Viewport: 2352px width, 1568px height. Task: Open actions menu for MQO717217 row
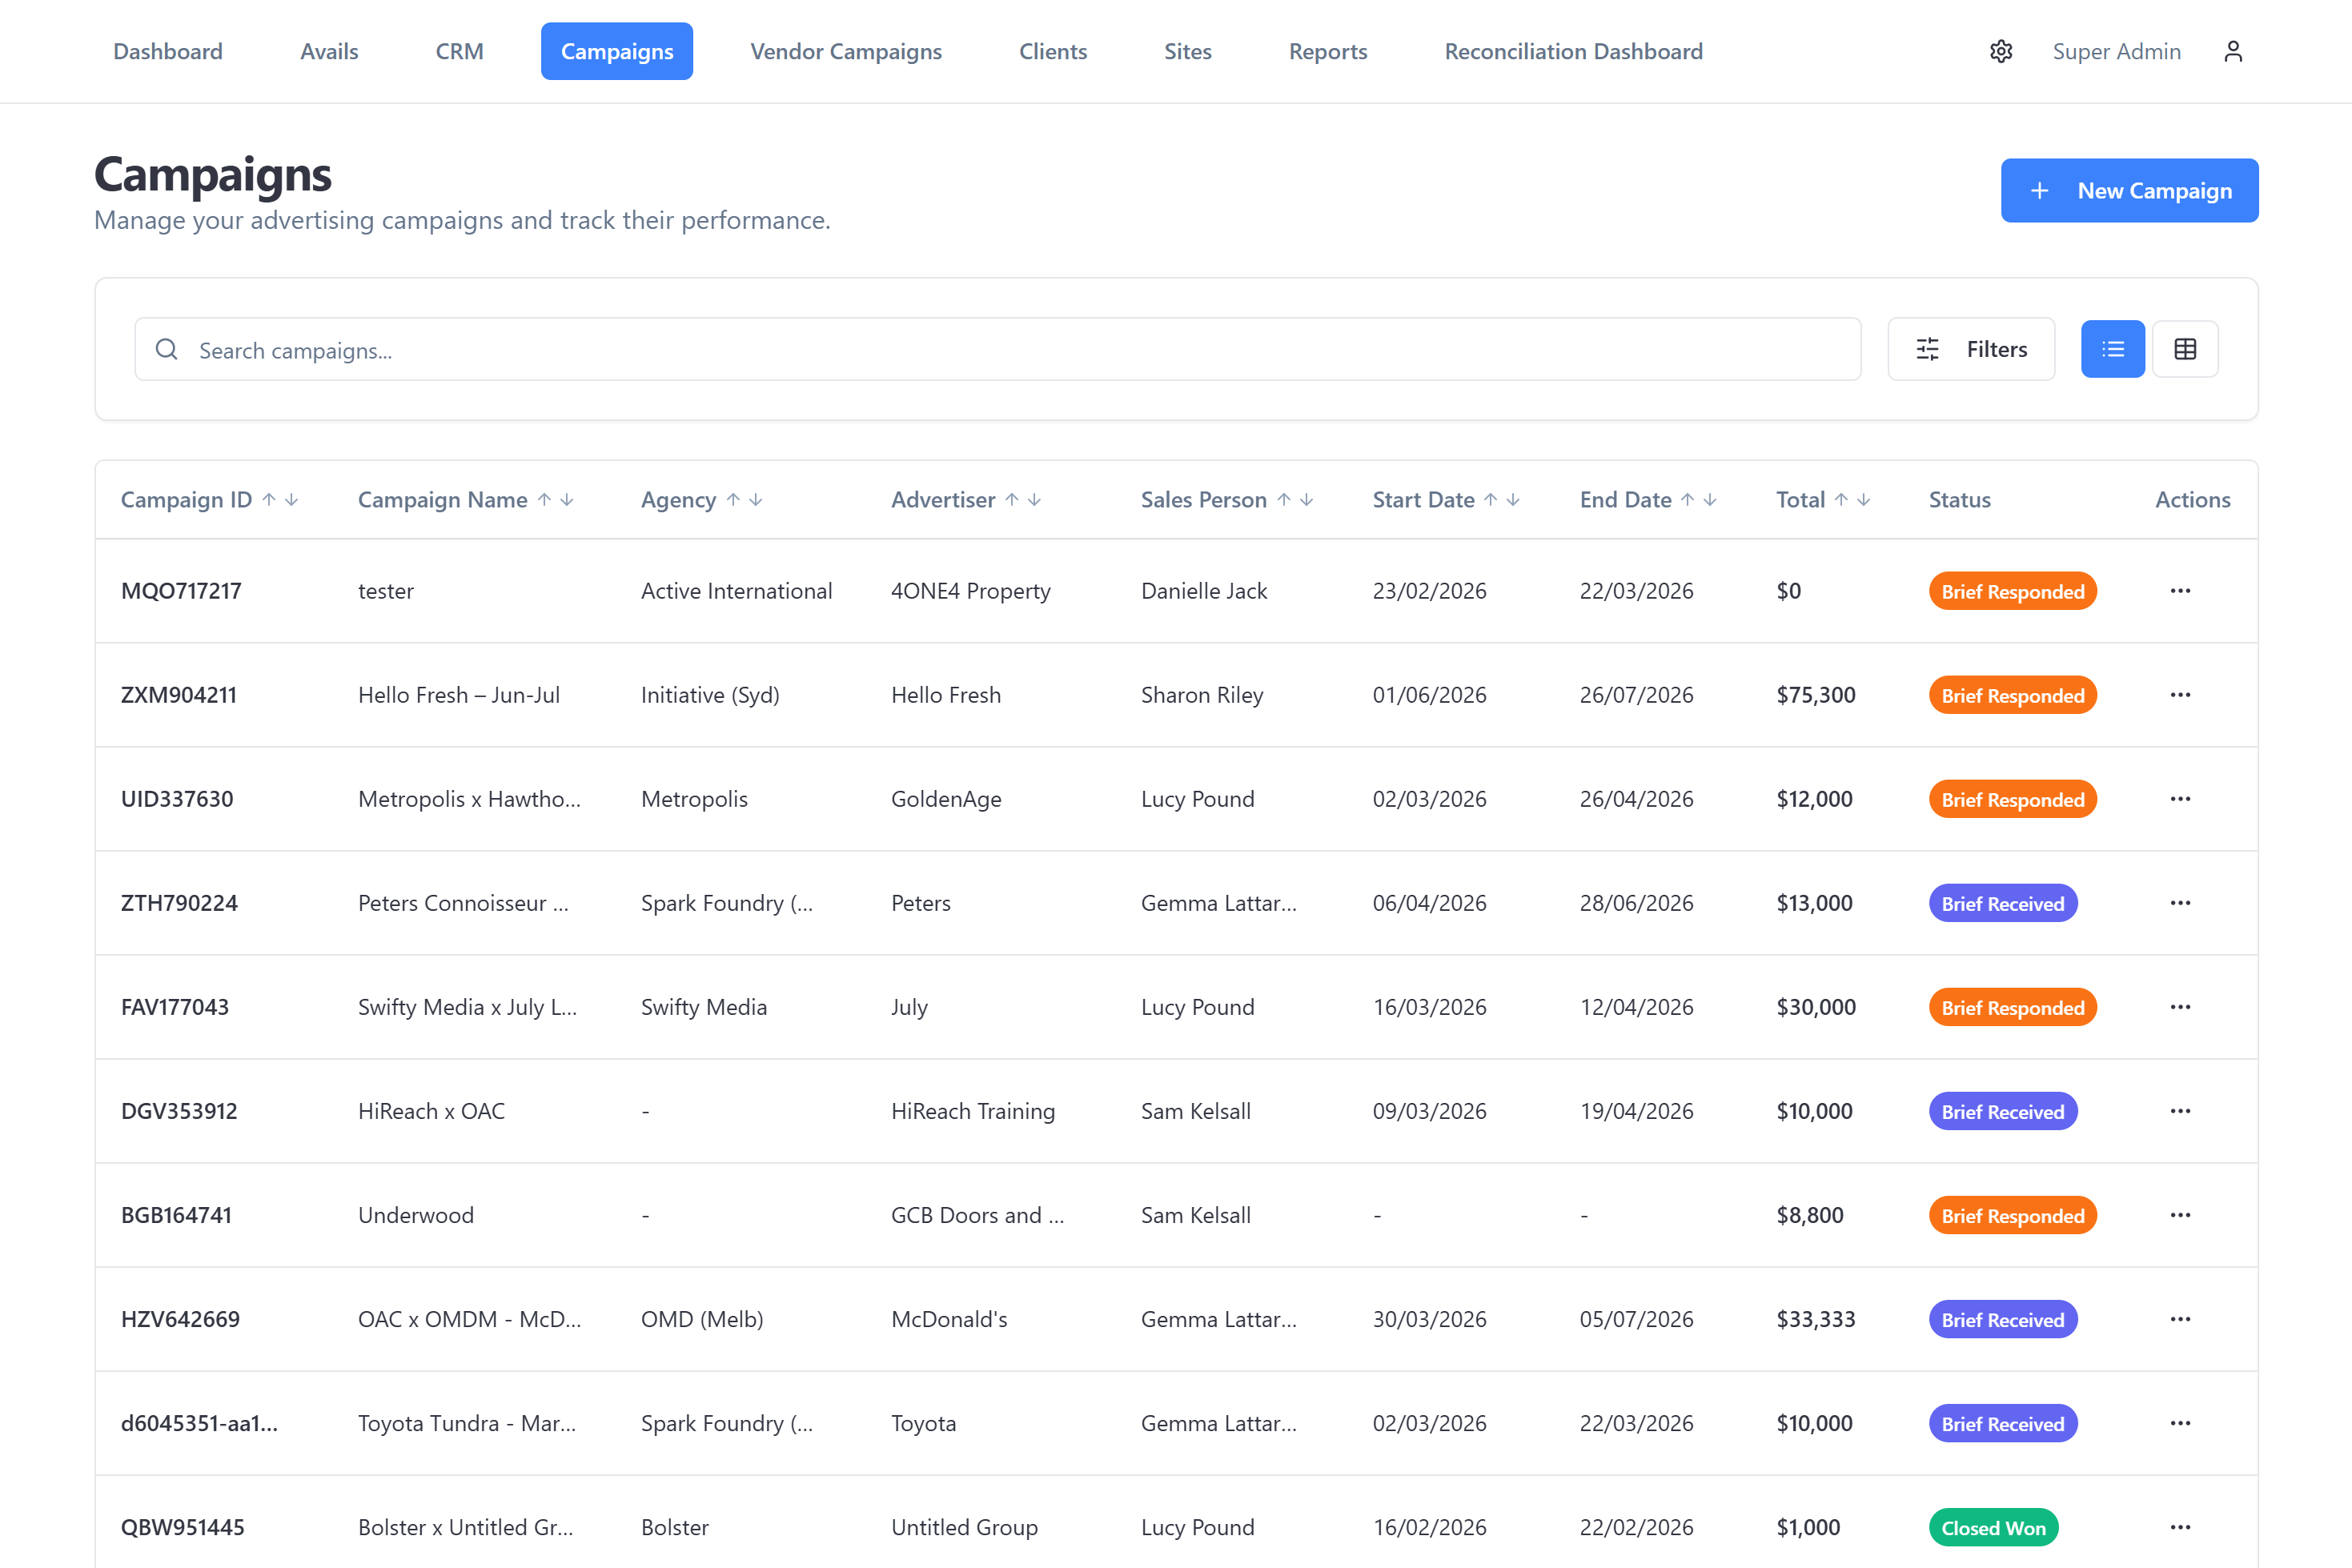tap(2180, 591)
